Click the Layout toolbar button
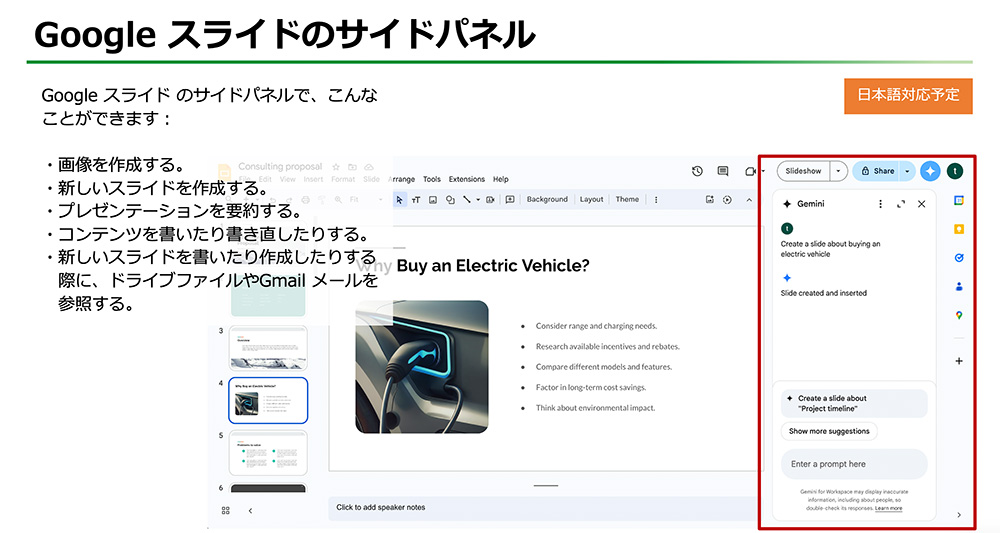Image resolution: width=1000 pixels, height=533 pixels. point(591,199)
